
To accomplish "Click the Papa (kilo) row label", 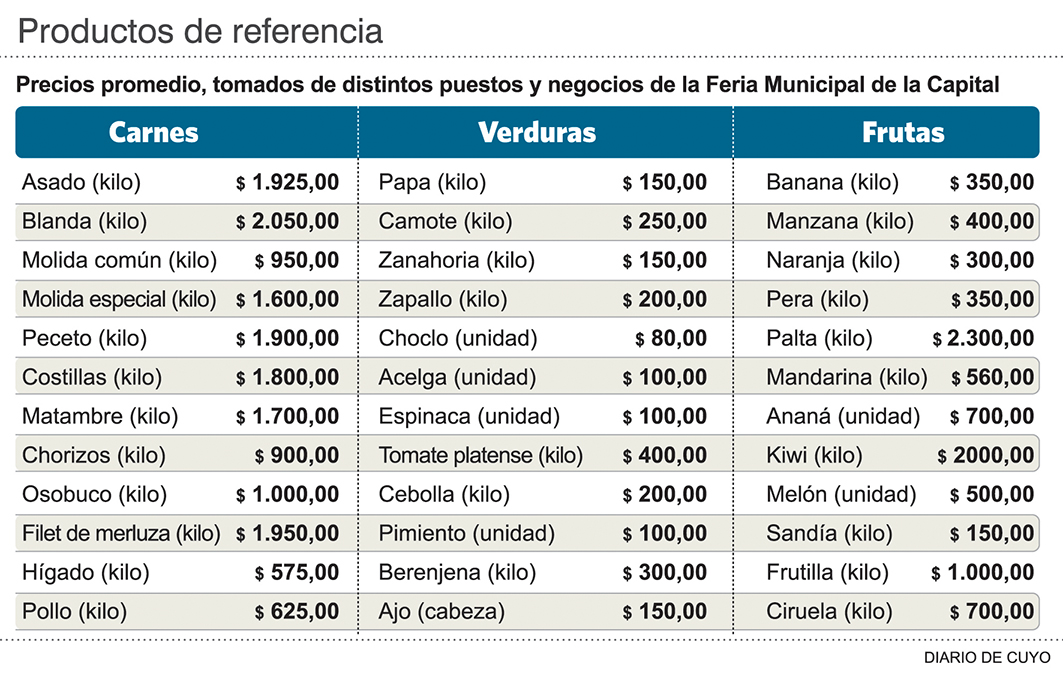I will 432,183.
